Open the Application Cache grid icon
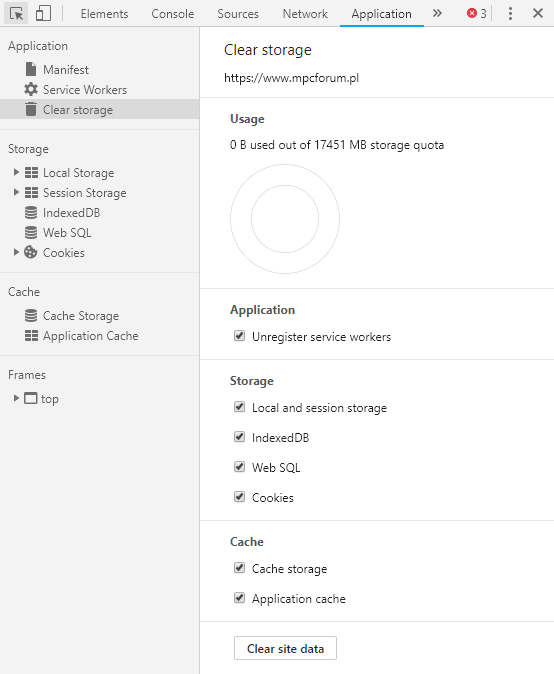This screenshot has width=554, height=674. (31, 336)
